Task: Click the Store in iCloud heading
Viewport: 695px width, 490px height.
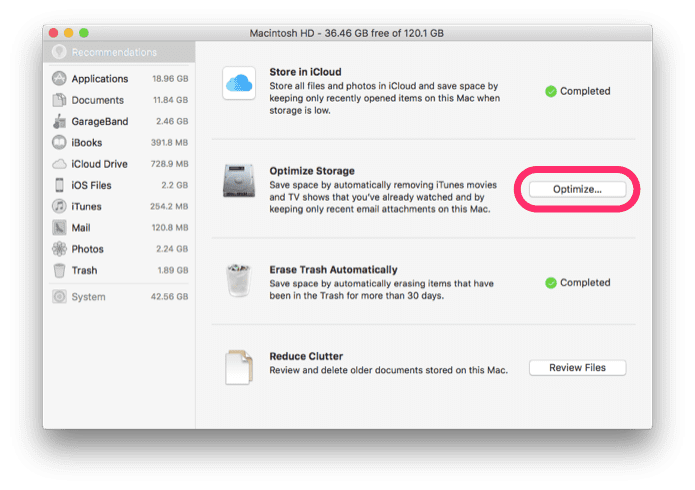Action: [x=305, y=72]
